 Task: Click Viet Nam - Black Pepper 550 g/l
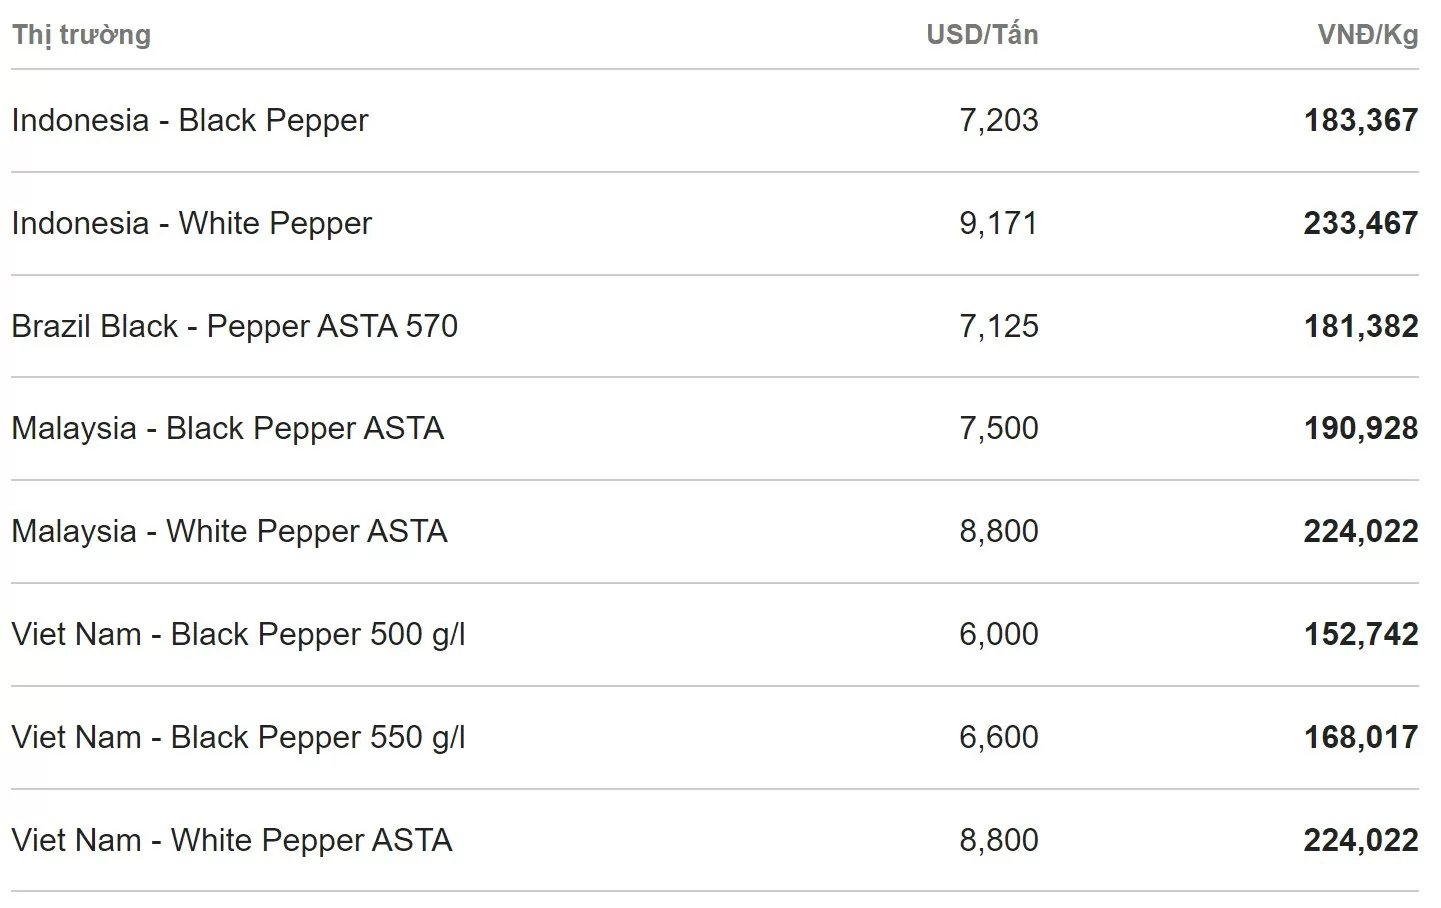tap(238, 737)
